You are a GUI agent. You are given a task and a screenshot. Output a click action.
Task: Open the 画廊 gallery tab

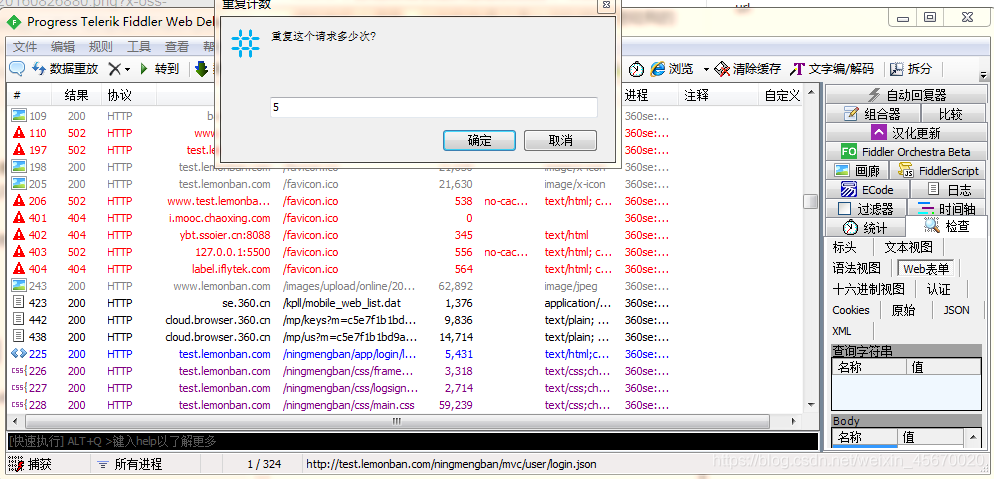[857, 170]
